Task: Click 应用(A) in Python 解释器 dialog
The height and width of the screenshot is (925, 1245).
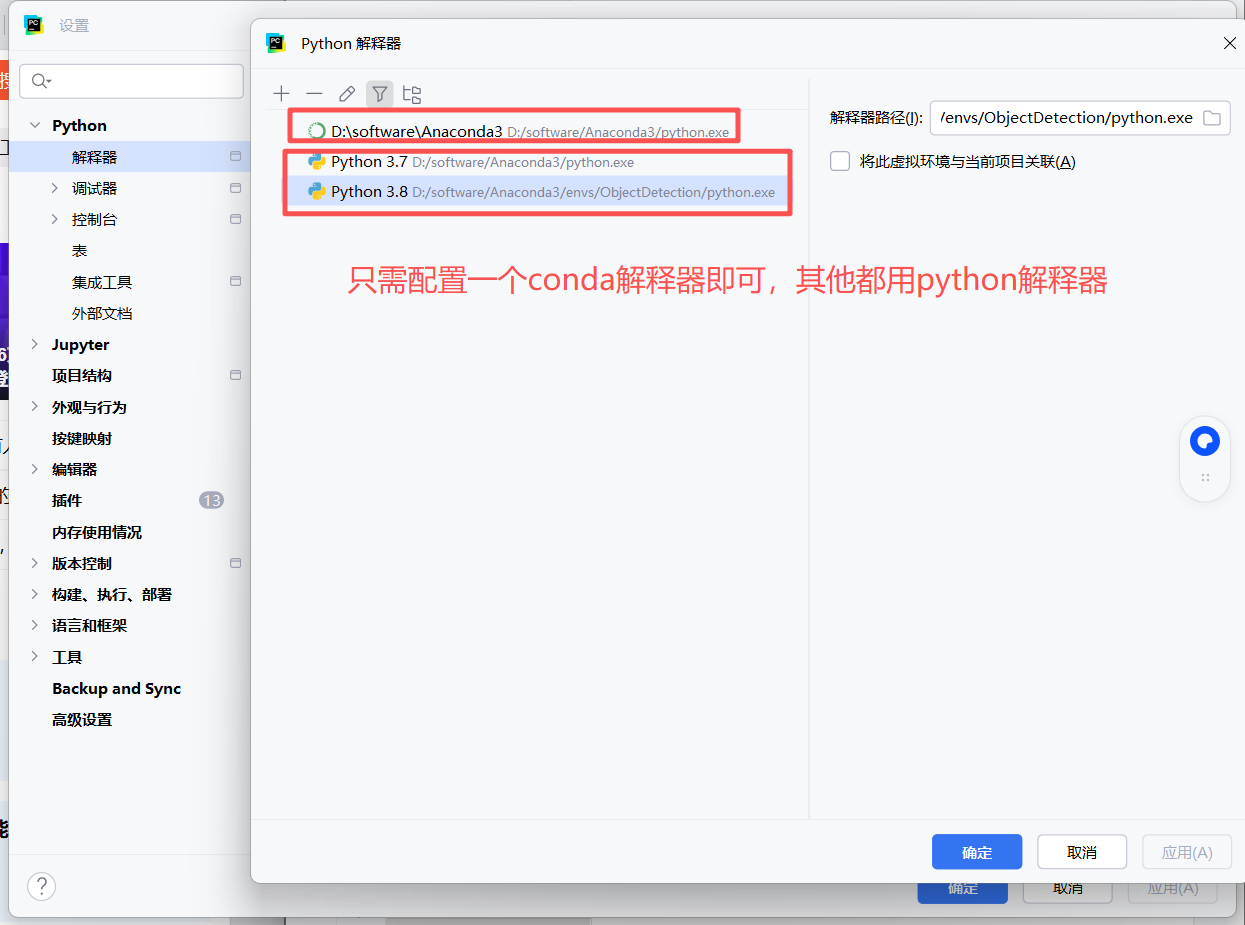Action: tap(1187, 852)
